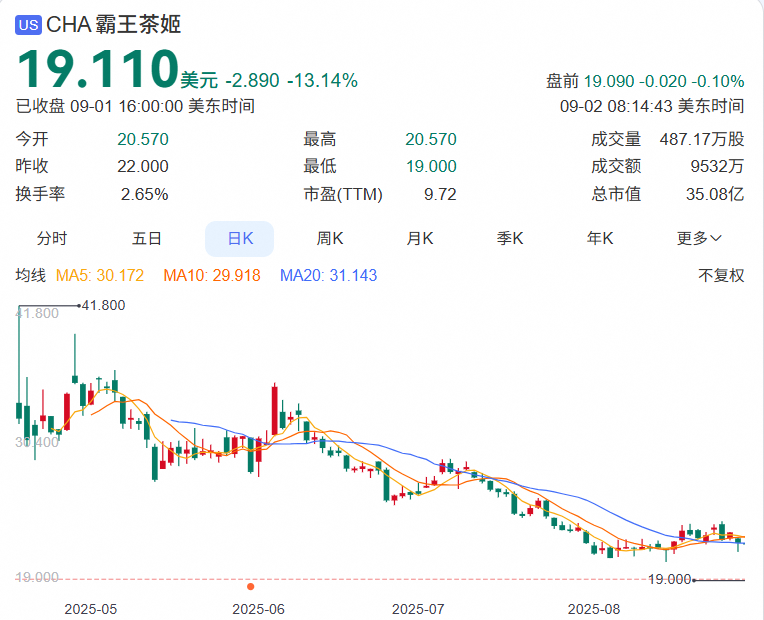Select the 日K daily candlestick tab
Image resolution: width=764 pixels, height=620 pixels.
(x=239, y=238)
